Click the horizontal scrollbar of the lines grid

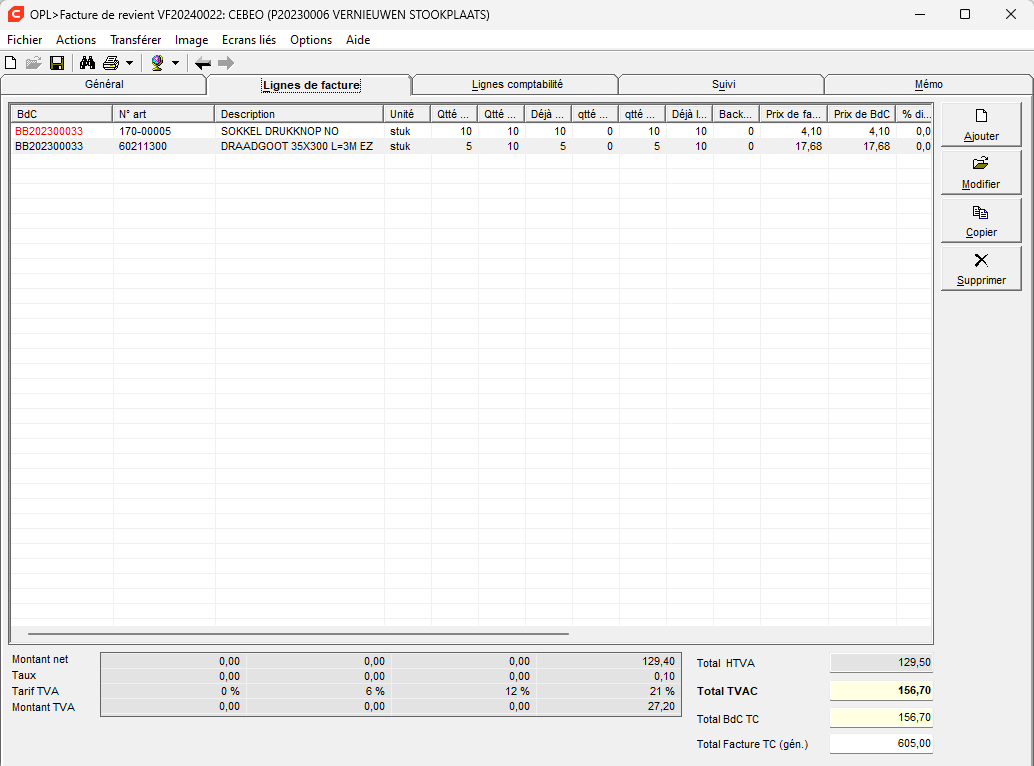298,634
